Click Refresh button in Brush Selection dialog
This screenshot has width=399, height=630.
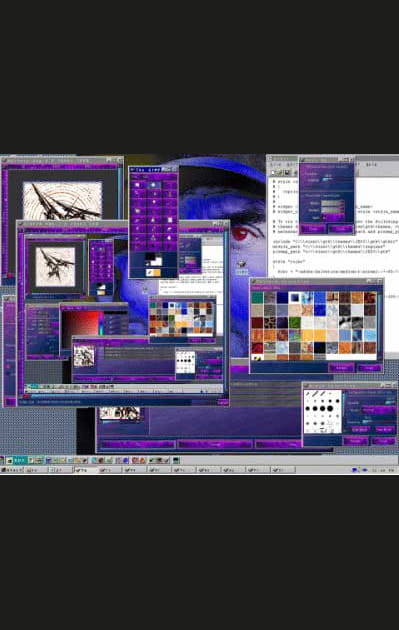tap(356, 441)
